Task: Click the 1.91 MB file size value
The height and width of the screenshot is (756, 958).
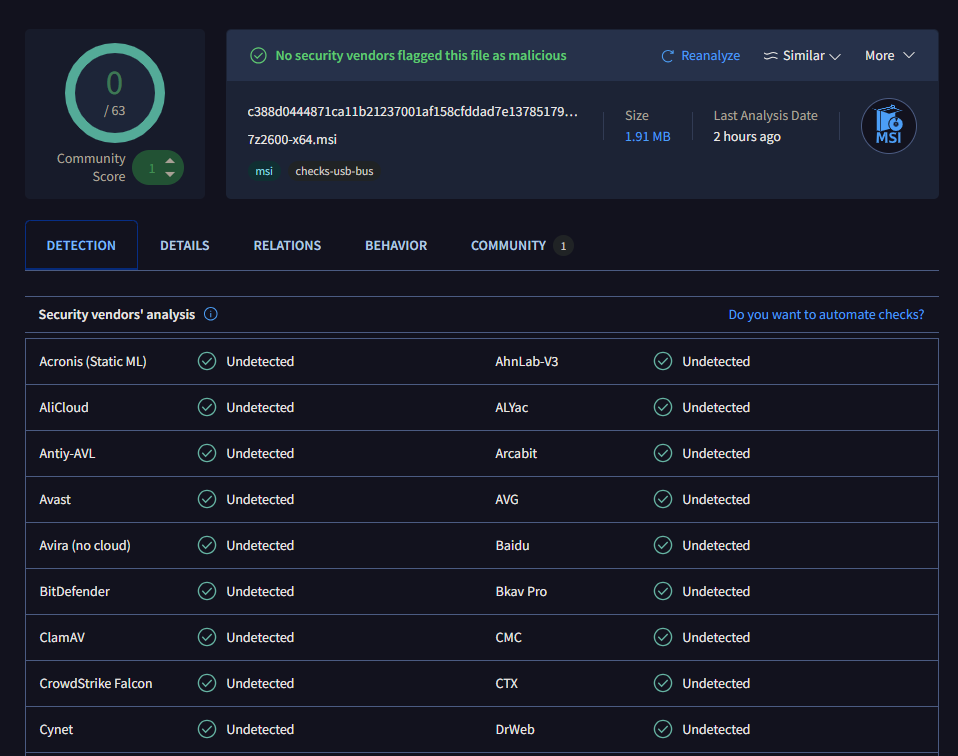Action: (x=647, y=137)
